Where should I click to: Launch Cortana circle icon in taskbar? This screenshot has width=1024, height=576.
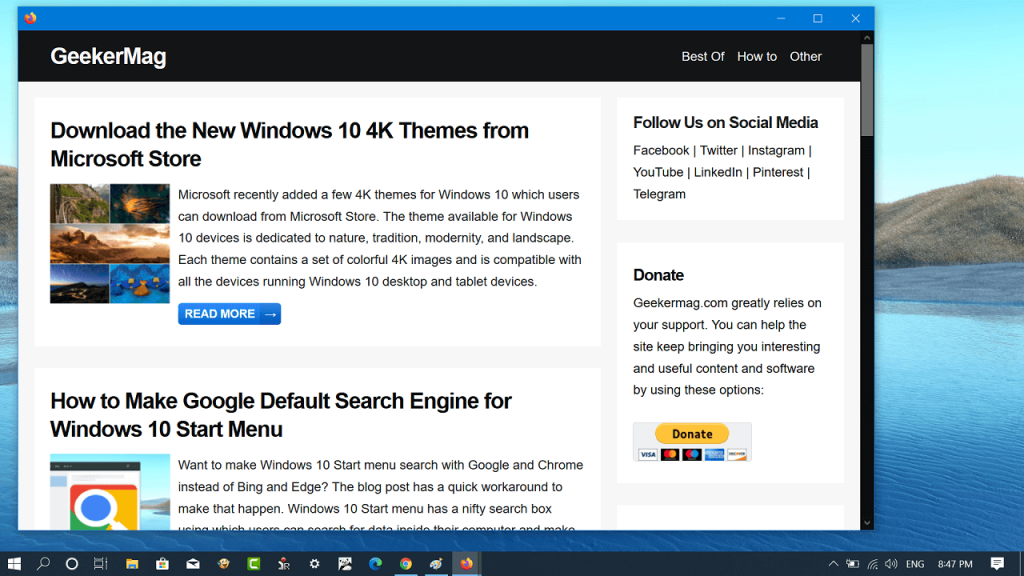click(x=72, y=564)
